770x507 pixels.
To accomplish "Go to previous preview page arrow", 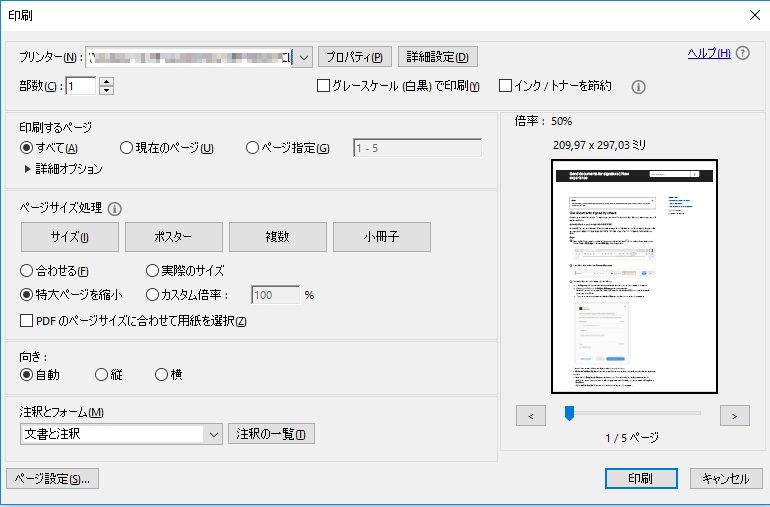I will point(531,416).
